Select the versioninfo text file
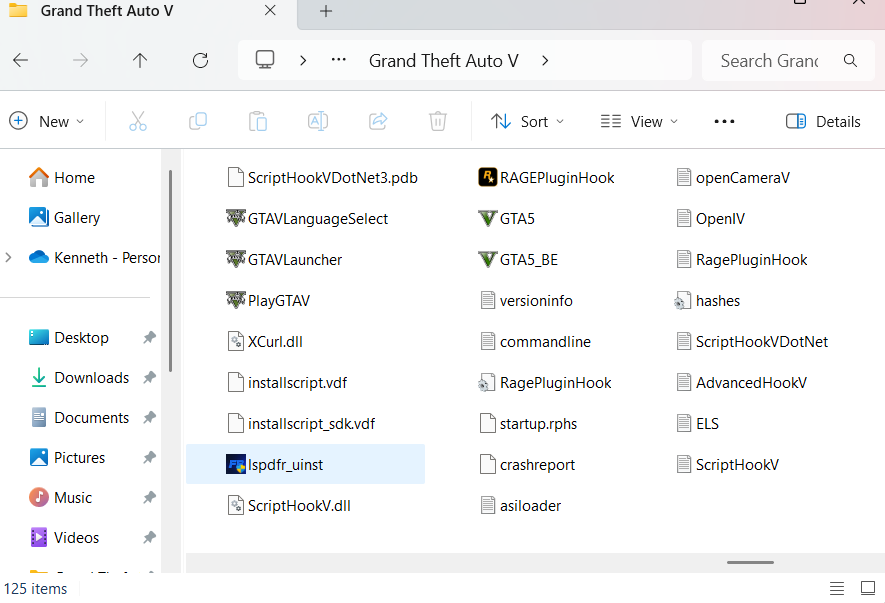This screenshot has width=885, height=603. pyautogui.click(x=526, y=301)
